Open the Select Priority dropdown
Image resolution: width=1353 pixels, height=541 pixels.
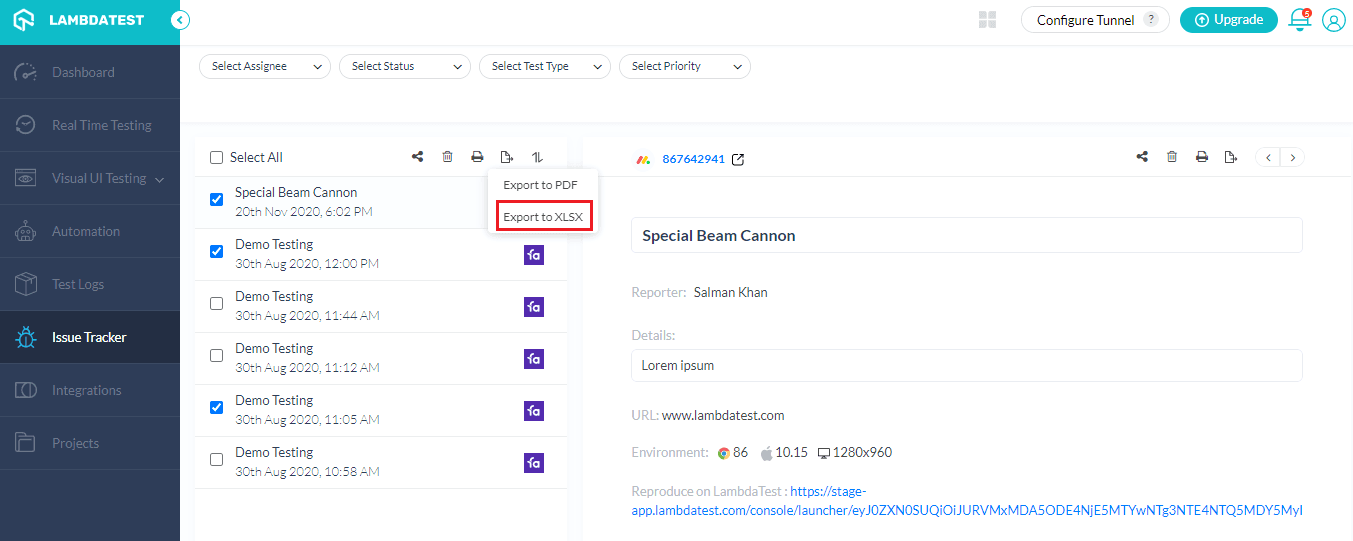685,66
